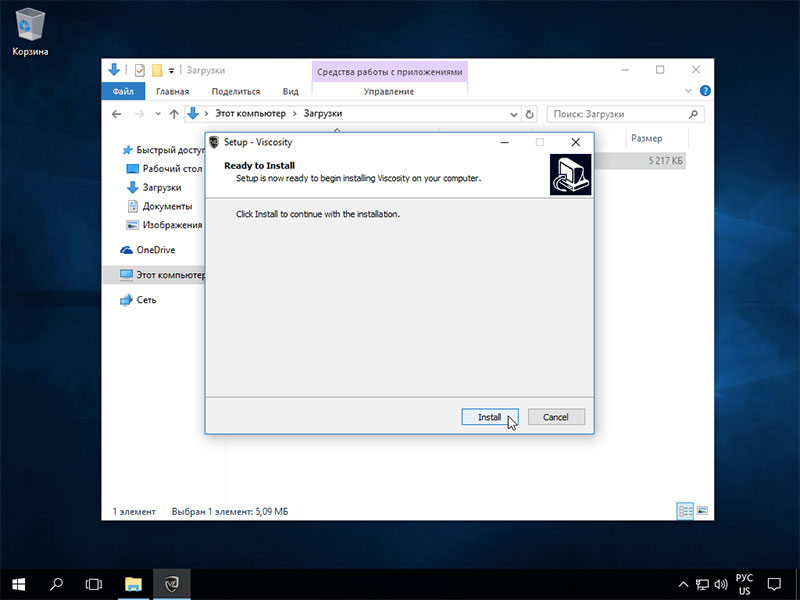This screenshot has width=800, height=600.
Task: Switch to the Главная ribbon tab
Action: (172, 91)
